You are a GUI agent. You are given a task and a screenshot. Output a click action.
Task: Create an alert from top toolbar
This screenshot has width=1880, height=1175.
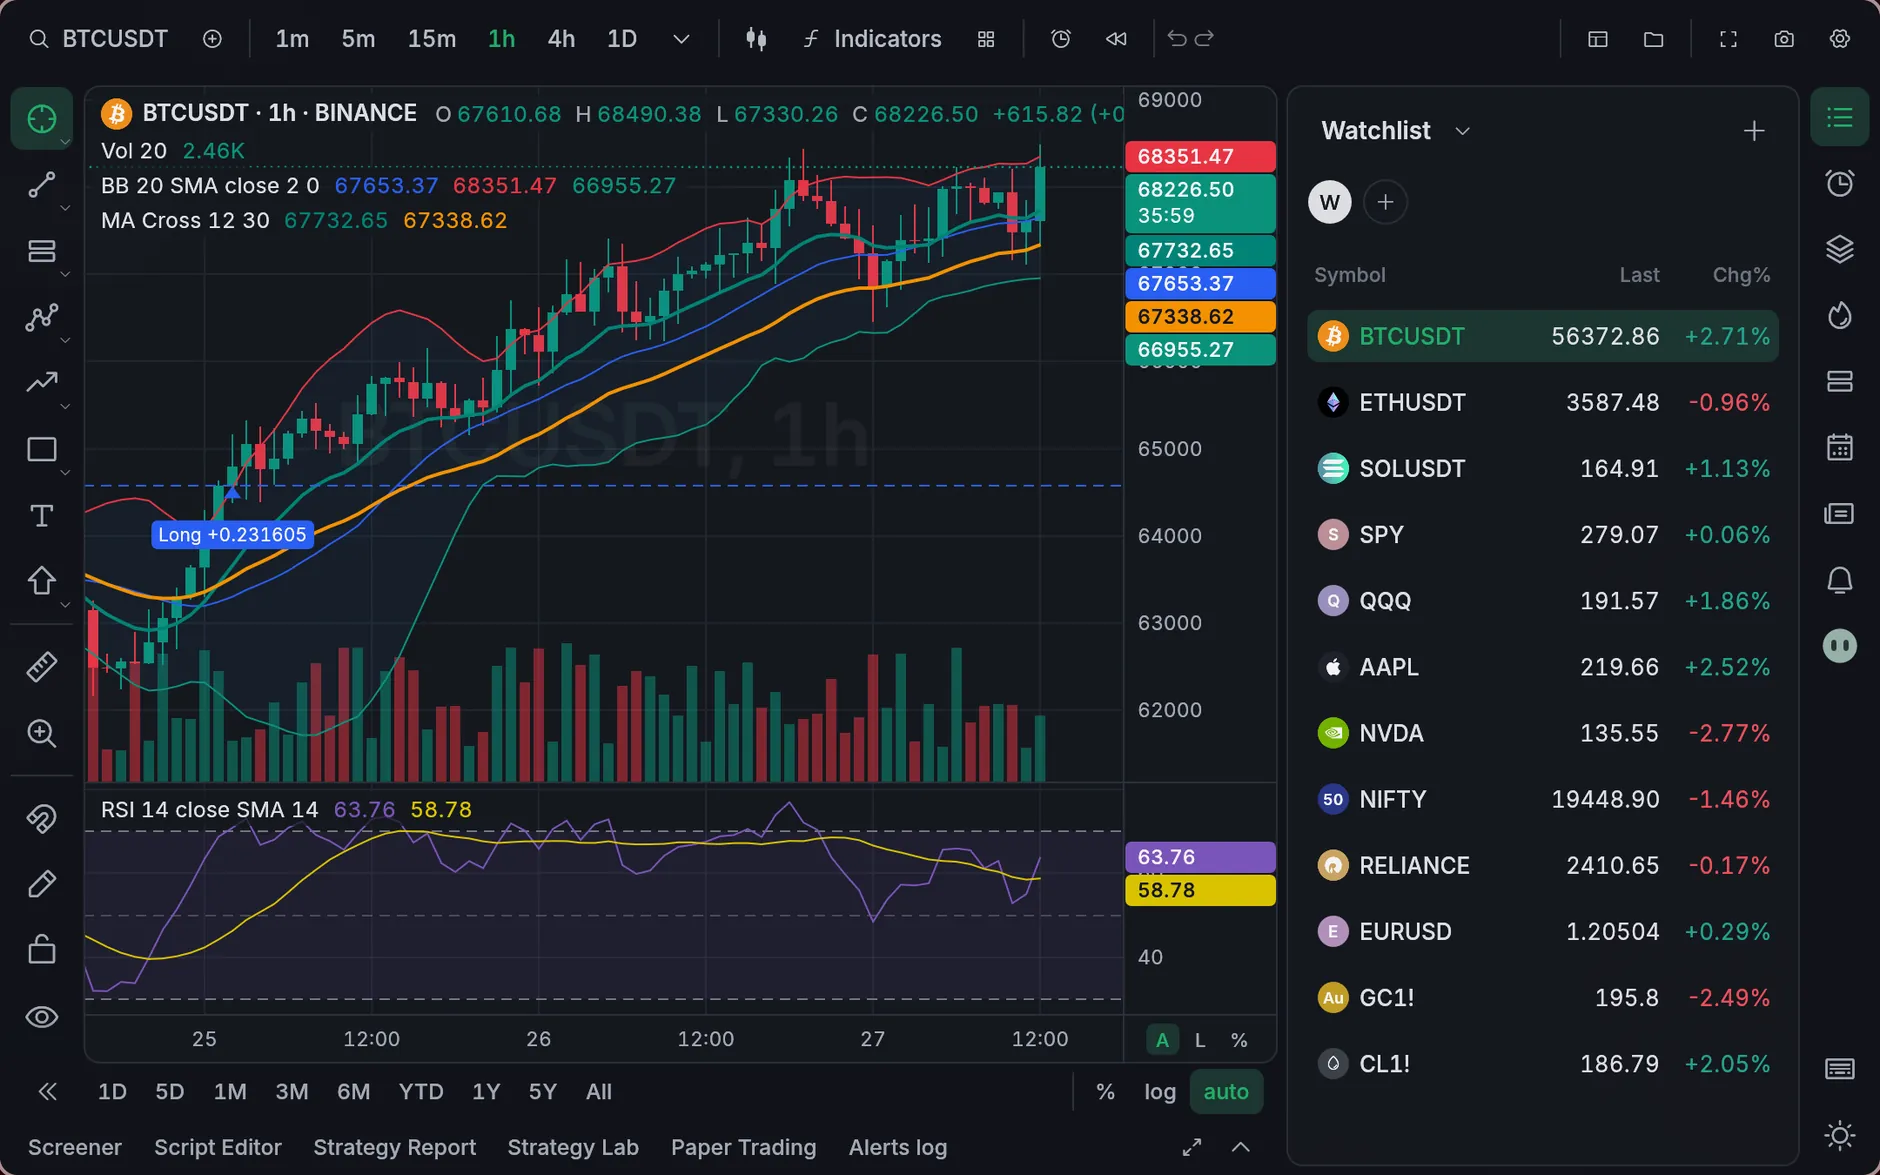click(1061, 39)
